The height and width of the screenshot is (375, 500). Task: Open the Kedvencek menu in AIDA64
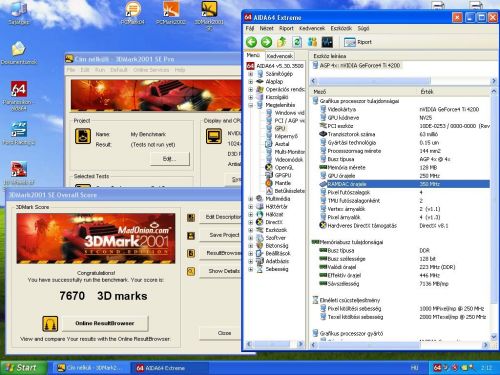(312, 28)
